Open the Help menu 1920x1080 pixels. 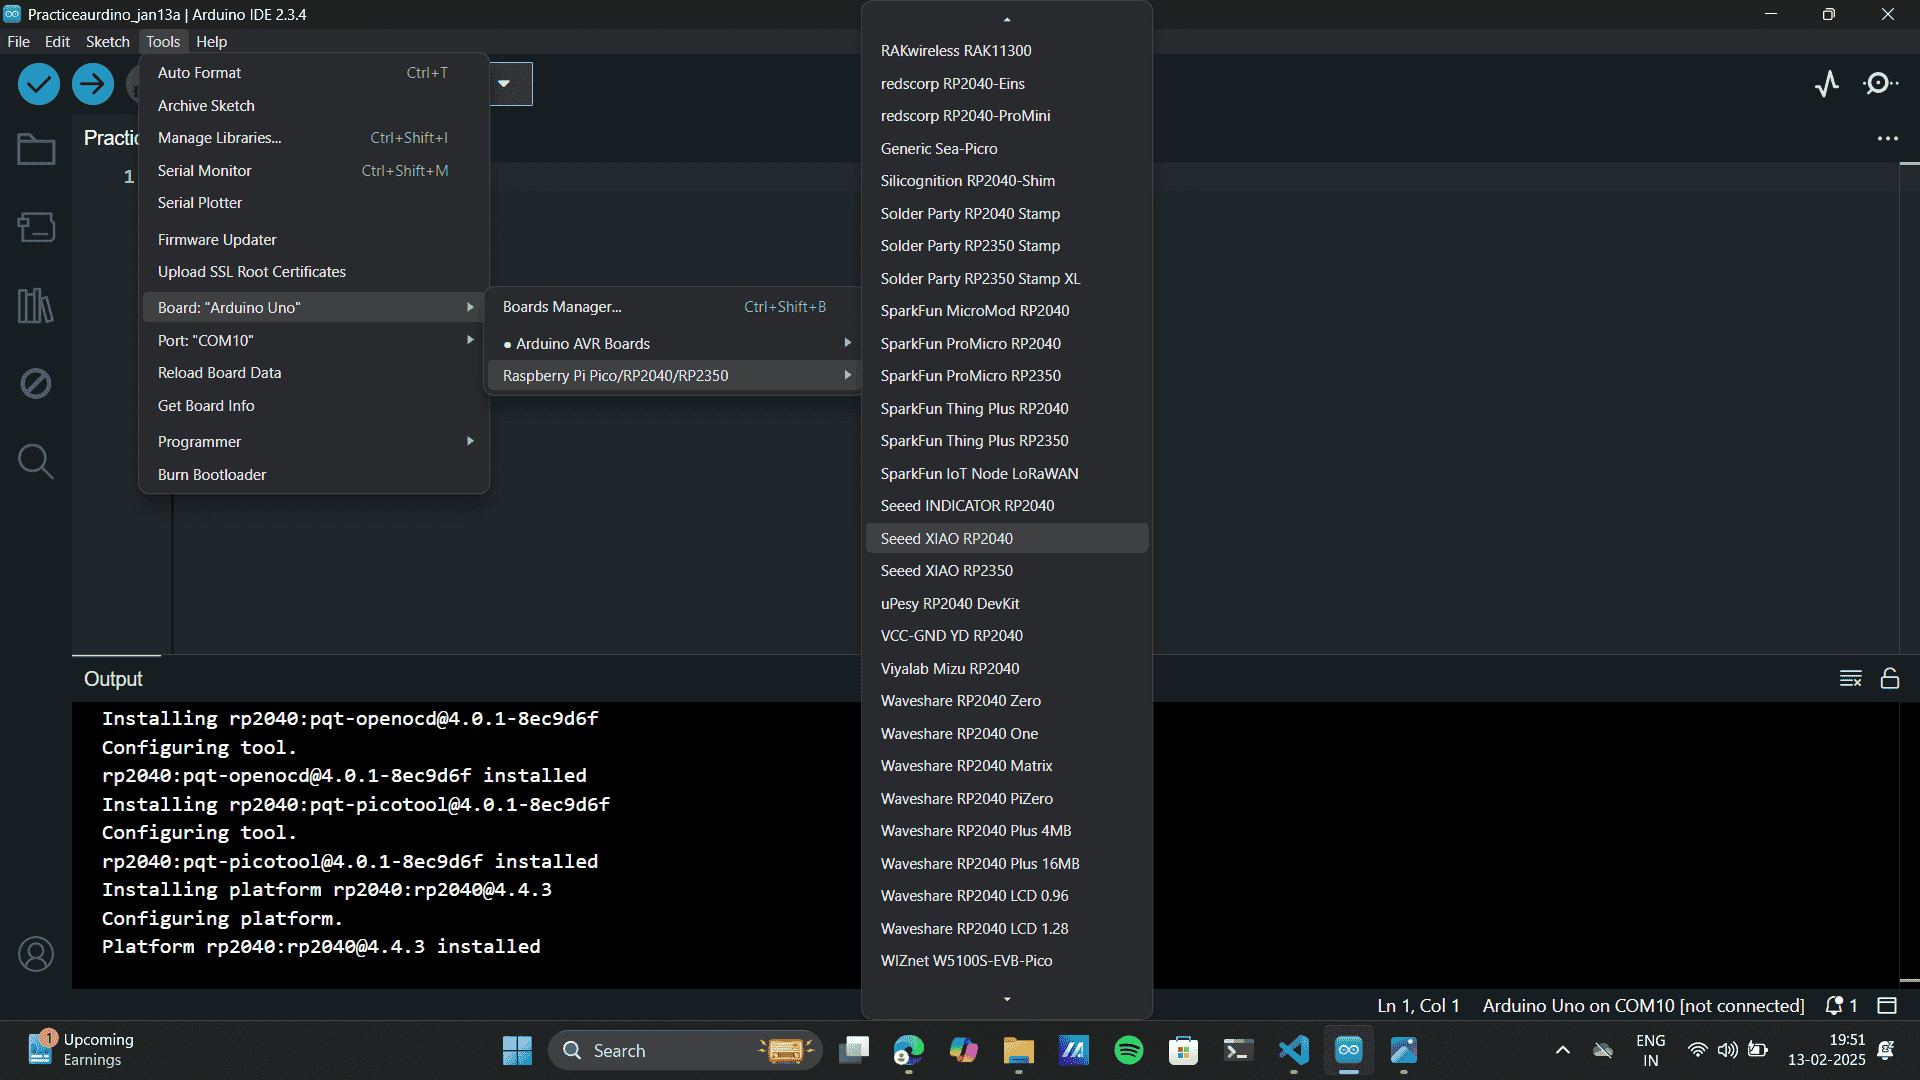(x=211, y=42)
